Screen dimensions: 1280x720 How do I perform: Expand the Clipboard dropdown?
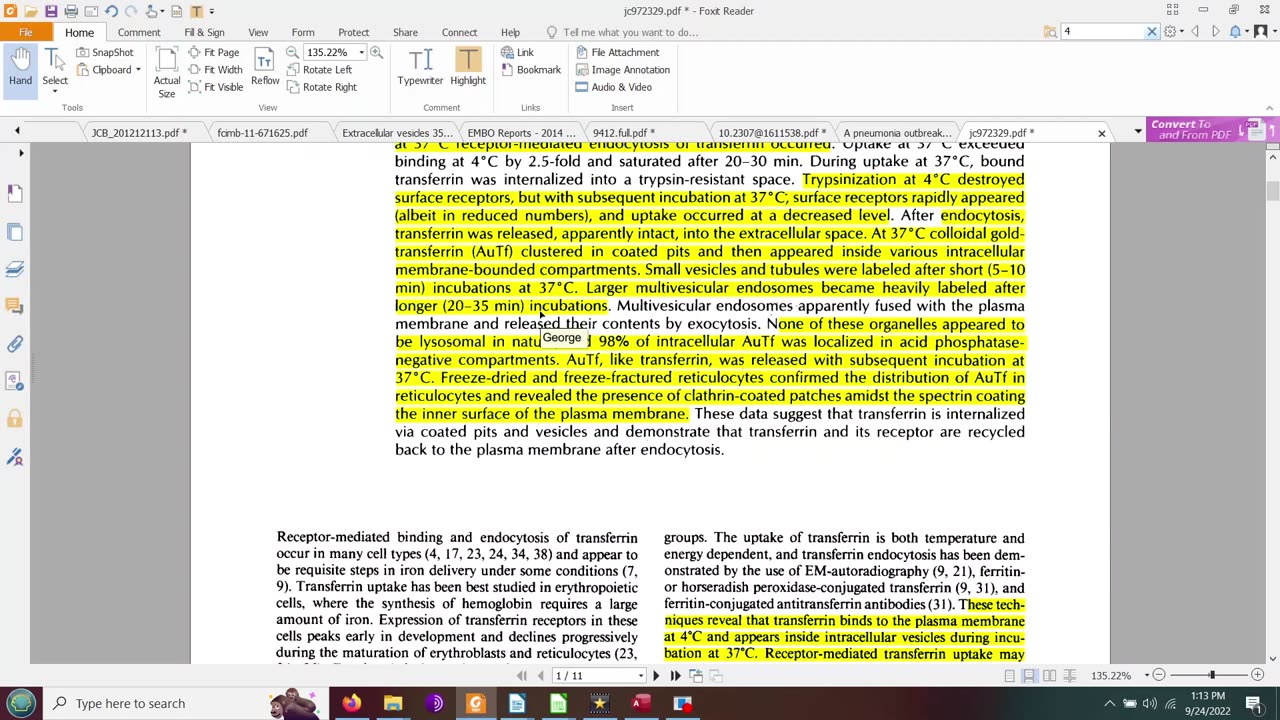pos(138,70)
